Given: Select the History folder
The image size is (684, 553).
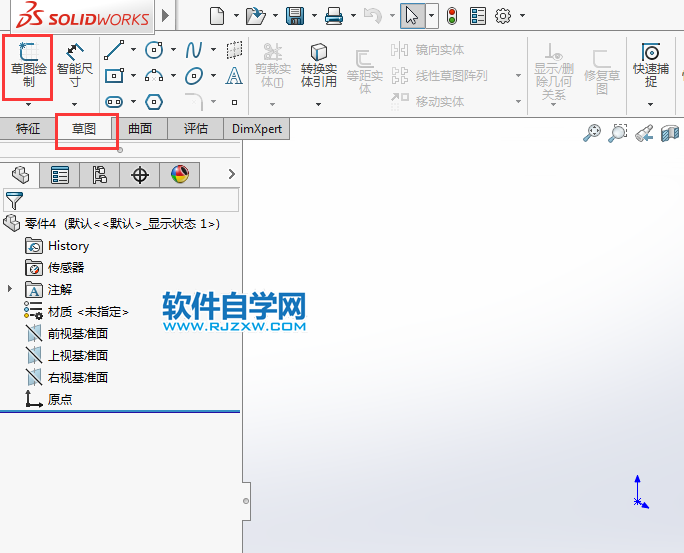Looking at the screenshot, I should tap(57, 246).
